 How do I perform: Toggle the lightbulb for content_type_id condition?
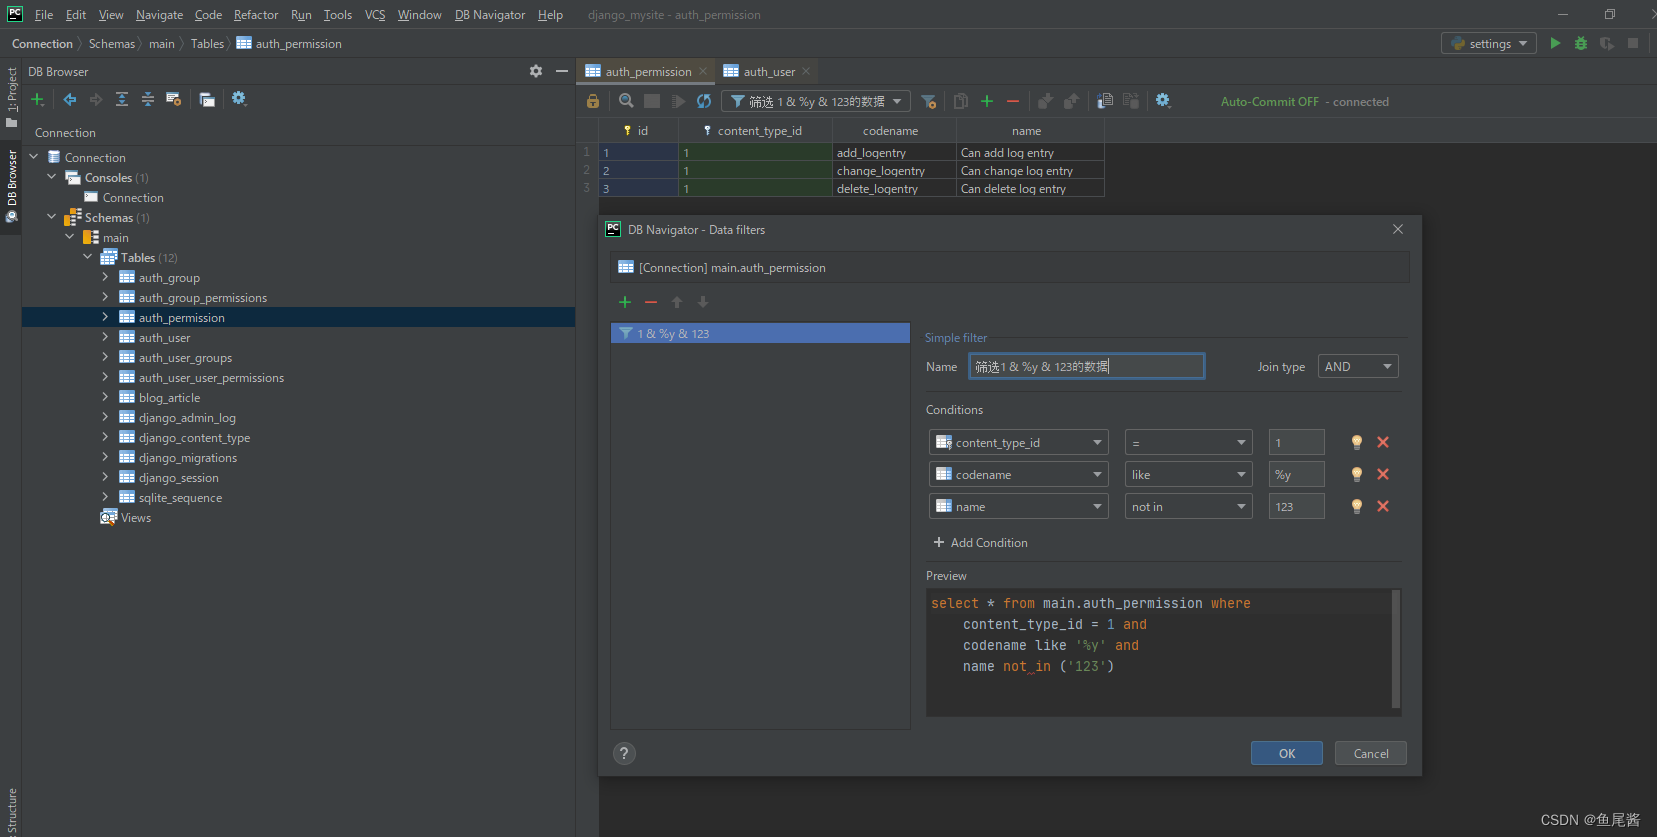pos(1356,442)
